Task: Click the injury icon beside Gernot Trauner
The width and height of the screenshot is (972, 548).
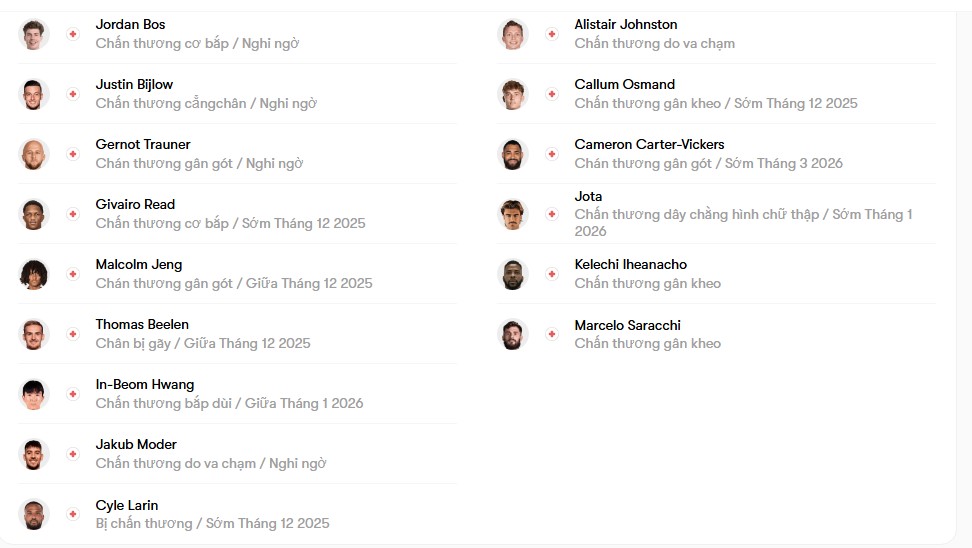Action: 72,154
